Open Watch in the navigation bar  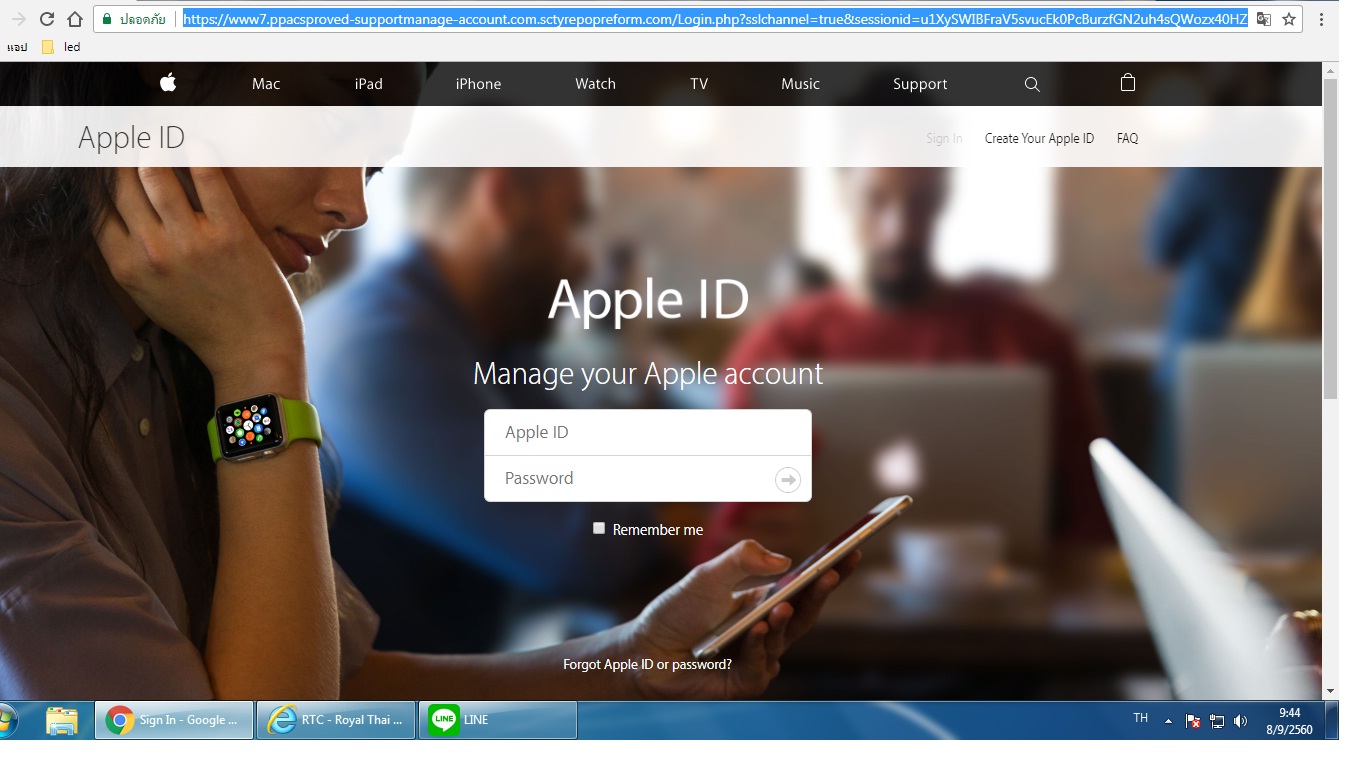[595, 84]
